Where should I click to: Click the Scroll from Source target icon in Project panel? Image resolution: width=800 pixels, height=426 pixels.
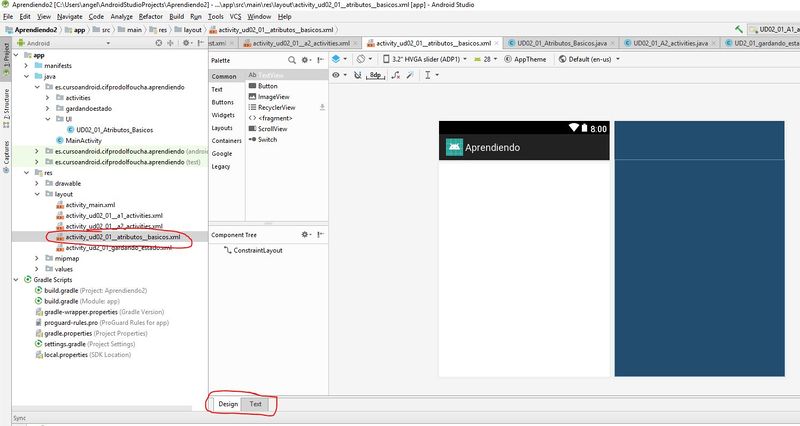tap(159, 43)
